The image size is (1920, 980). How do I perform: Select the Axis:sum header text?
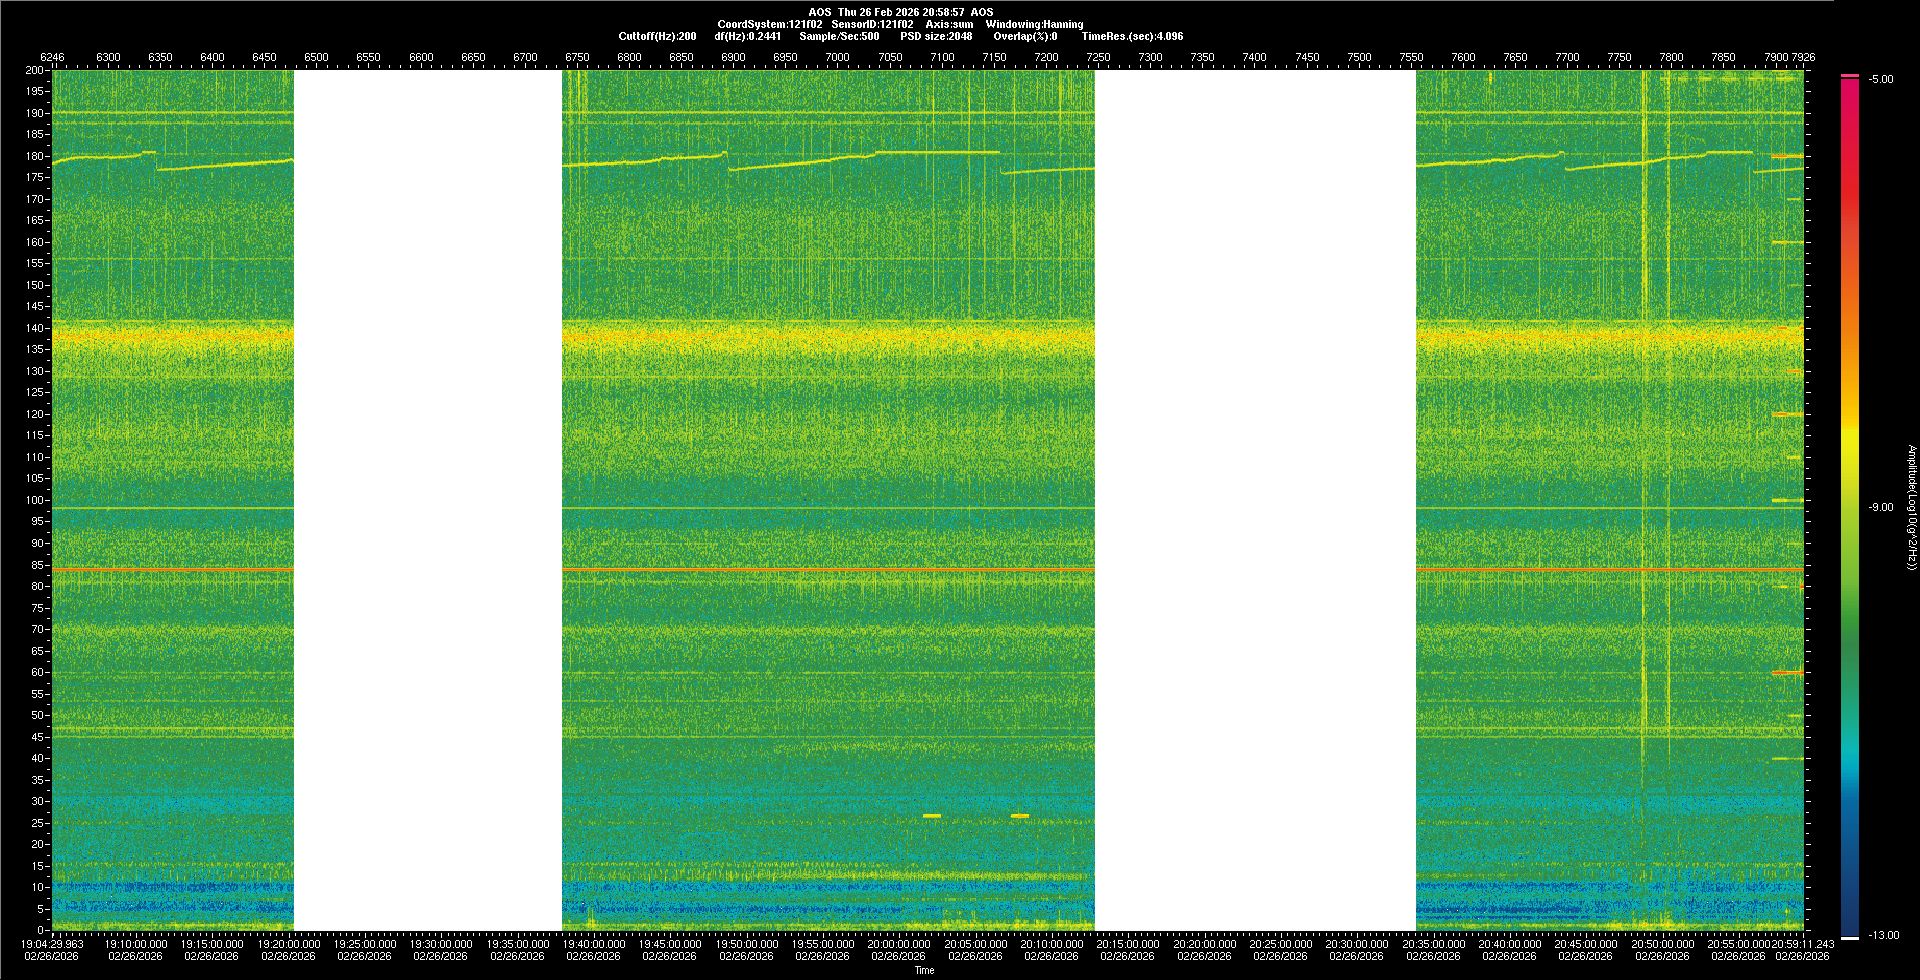point(949,24)
